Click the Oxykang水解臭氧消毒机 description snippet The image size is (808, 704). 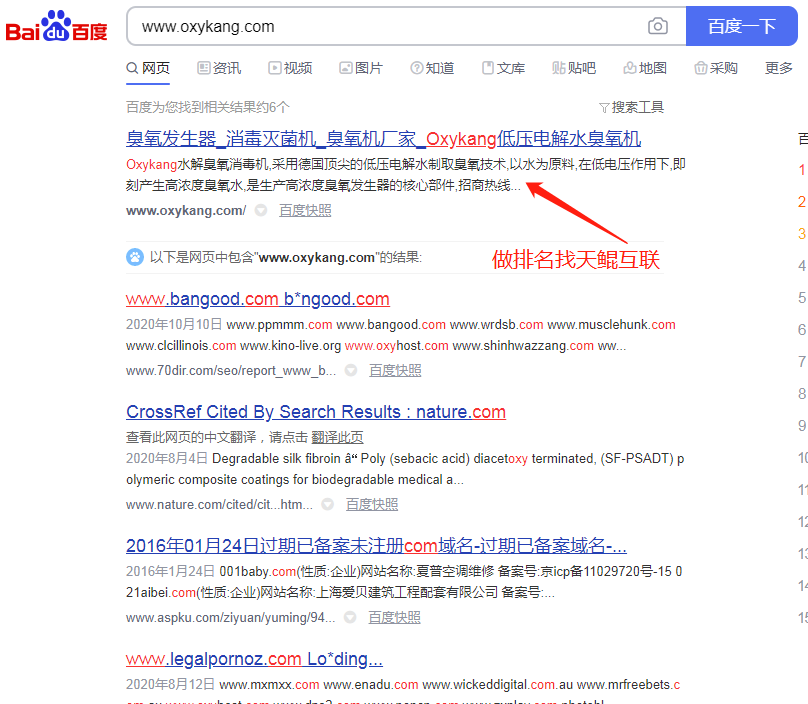click(x=406, y=175)
